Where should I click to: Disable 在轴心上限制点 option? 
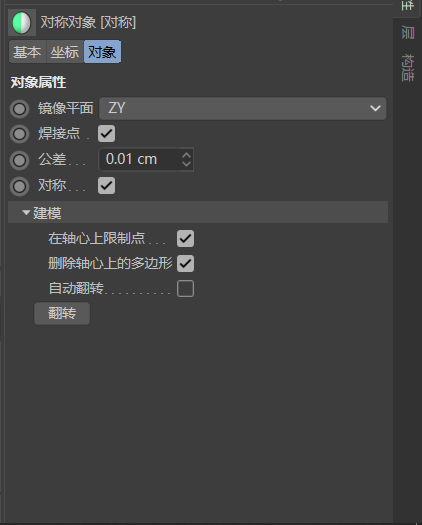click(185, 238)
